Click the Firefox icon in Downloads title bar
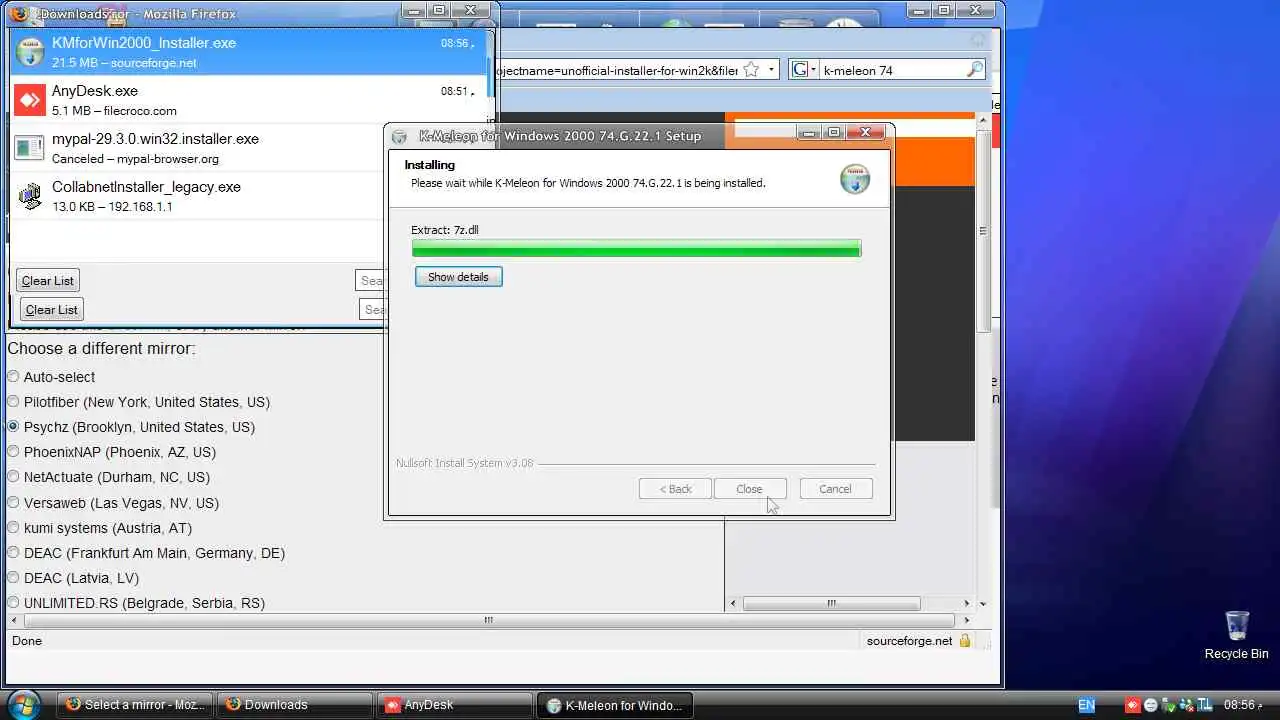Viewport: 1280px width, 720px height. pos(19,14)
